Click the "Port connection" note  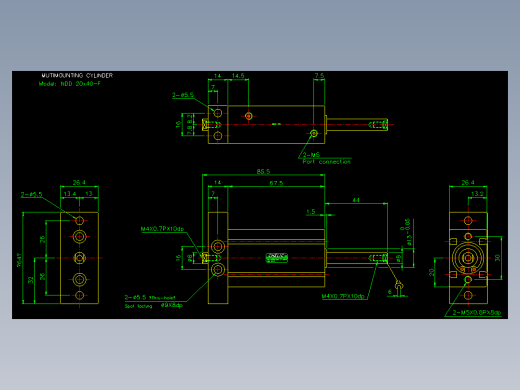point(327,162)
